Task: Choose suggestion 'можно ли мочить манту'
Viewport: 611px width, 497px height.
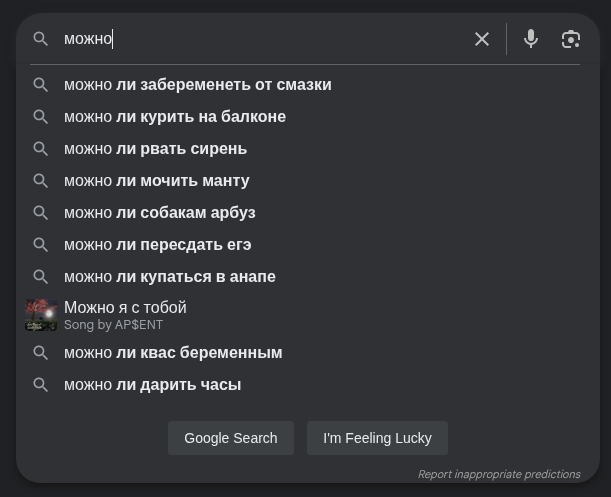Action: (157, 181)
